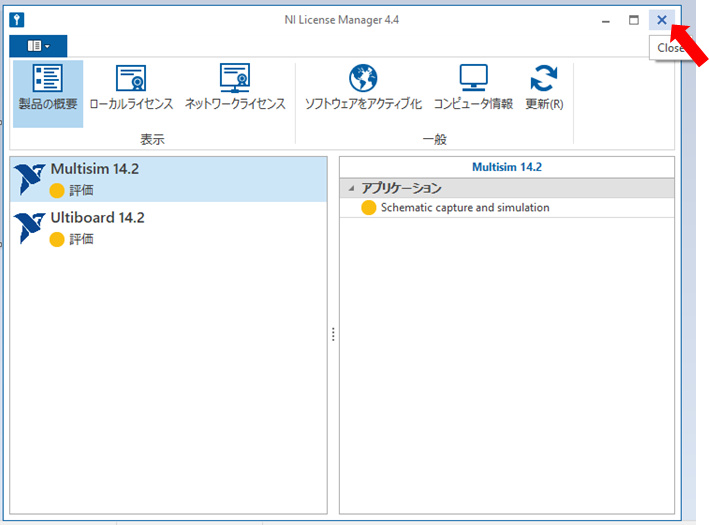Open the ネットワークライセンス network license view

click(235, 87)
